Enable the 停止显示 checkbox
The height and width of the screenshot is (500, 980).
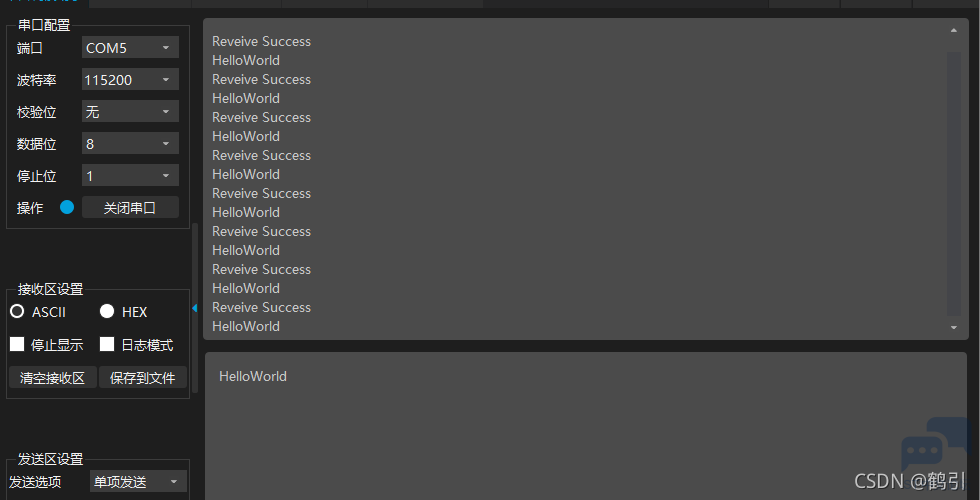point(18,344)
